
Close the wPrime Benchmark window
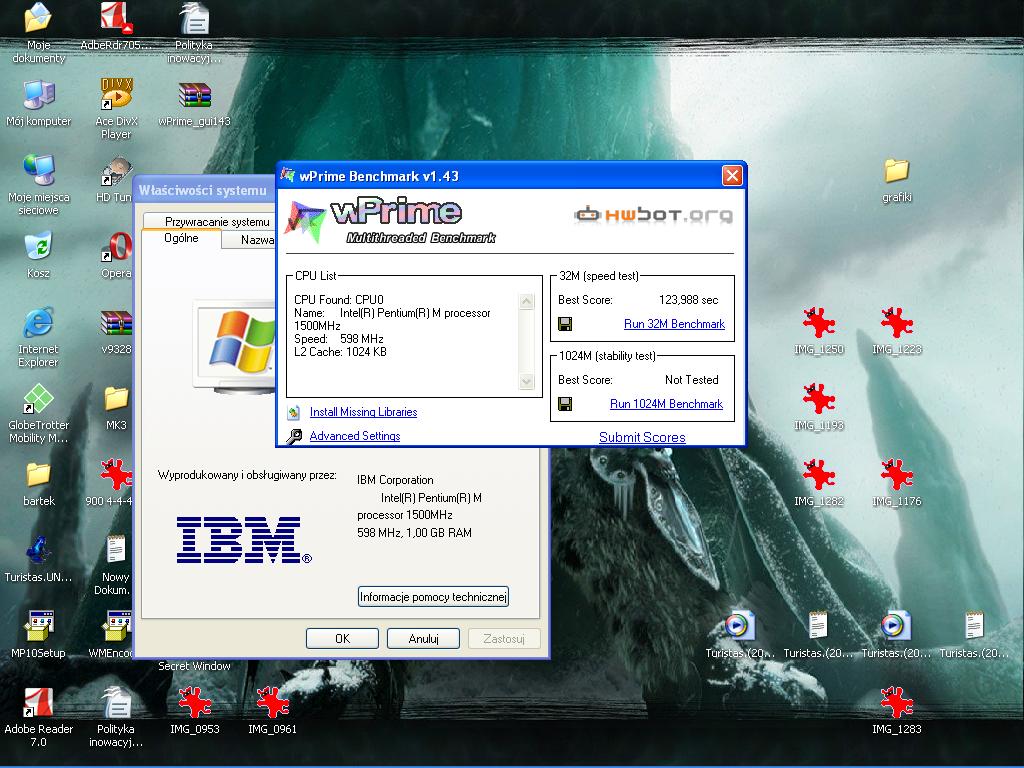(x=732, y=176)
